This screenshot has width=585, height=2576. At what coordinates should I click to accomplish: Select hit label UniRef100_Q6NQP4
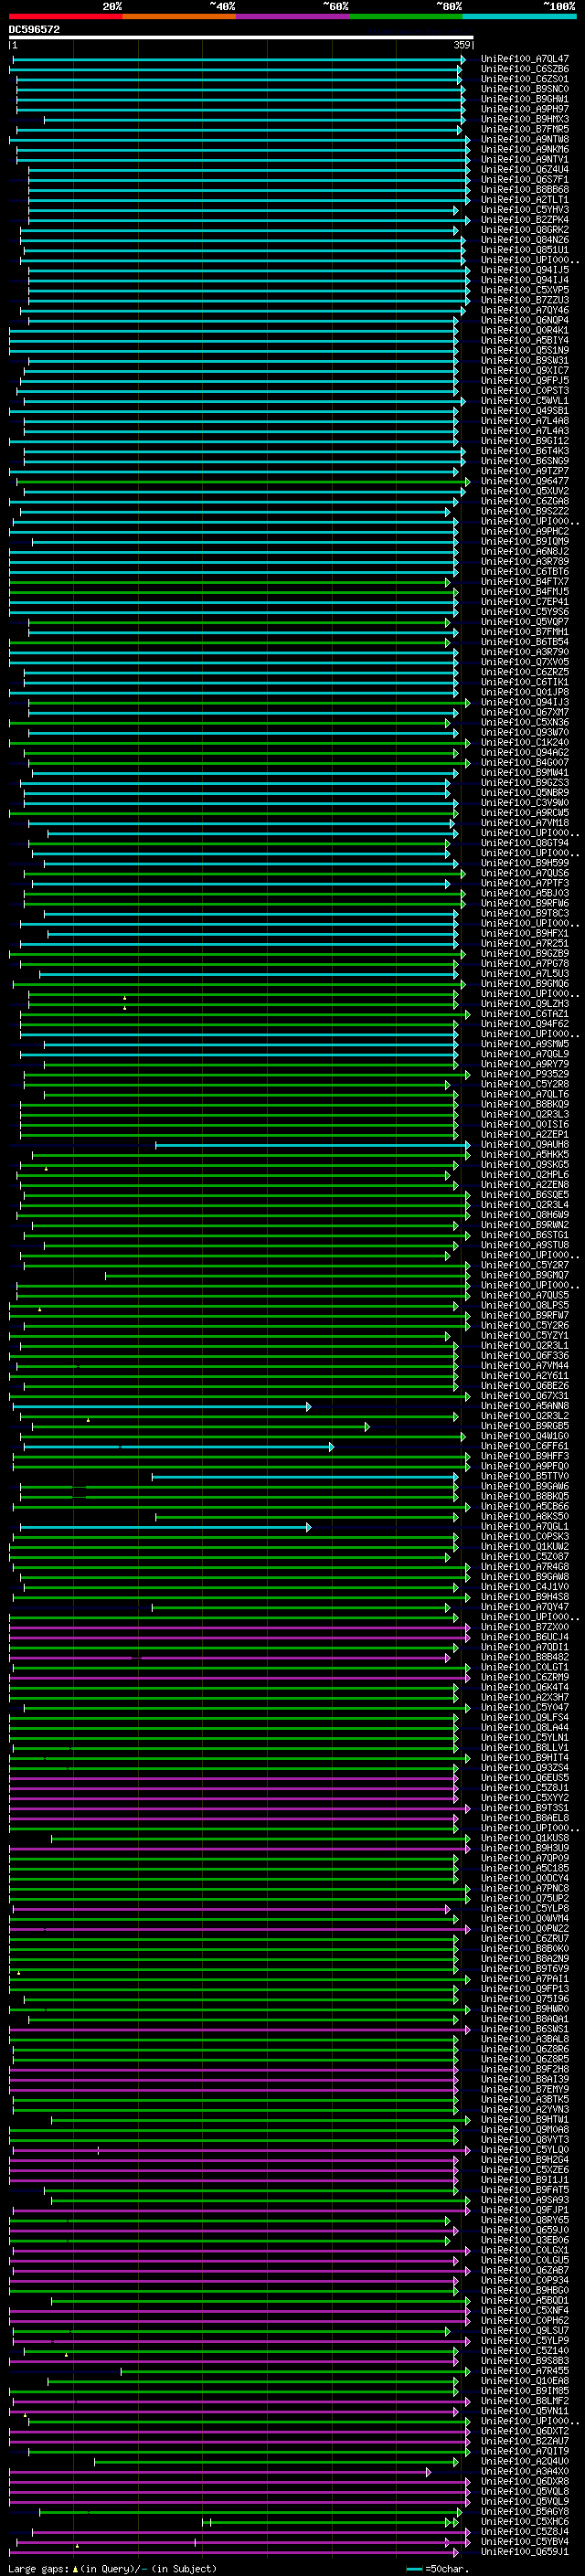(x=524, y=320)
